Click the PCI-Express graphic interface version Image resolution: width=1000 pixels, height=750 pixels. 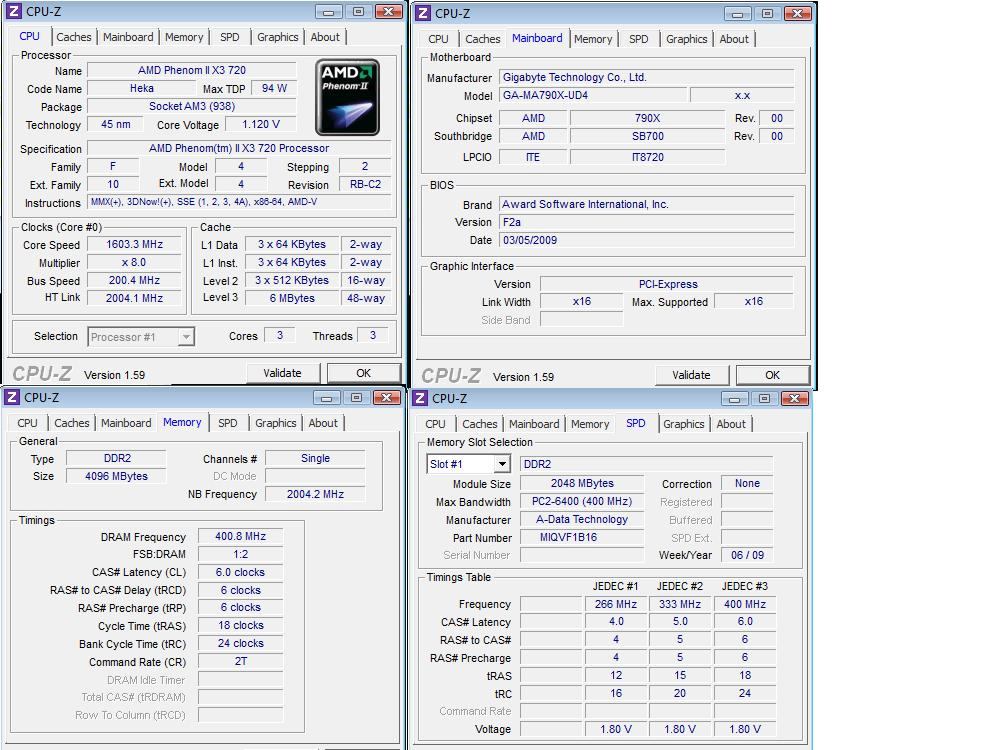click(x=667, y=284)
